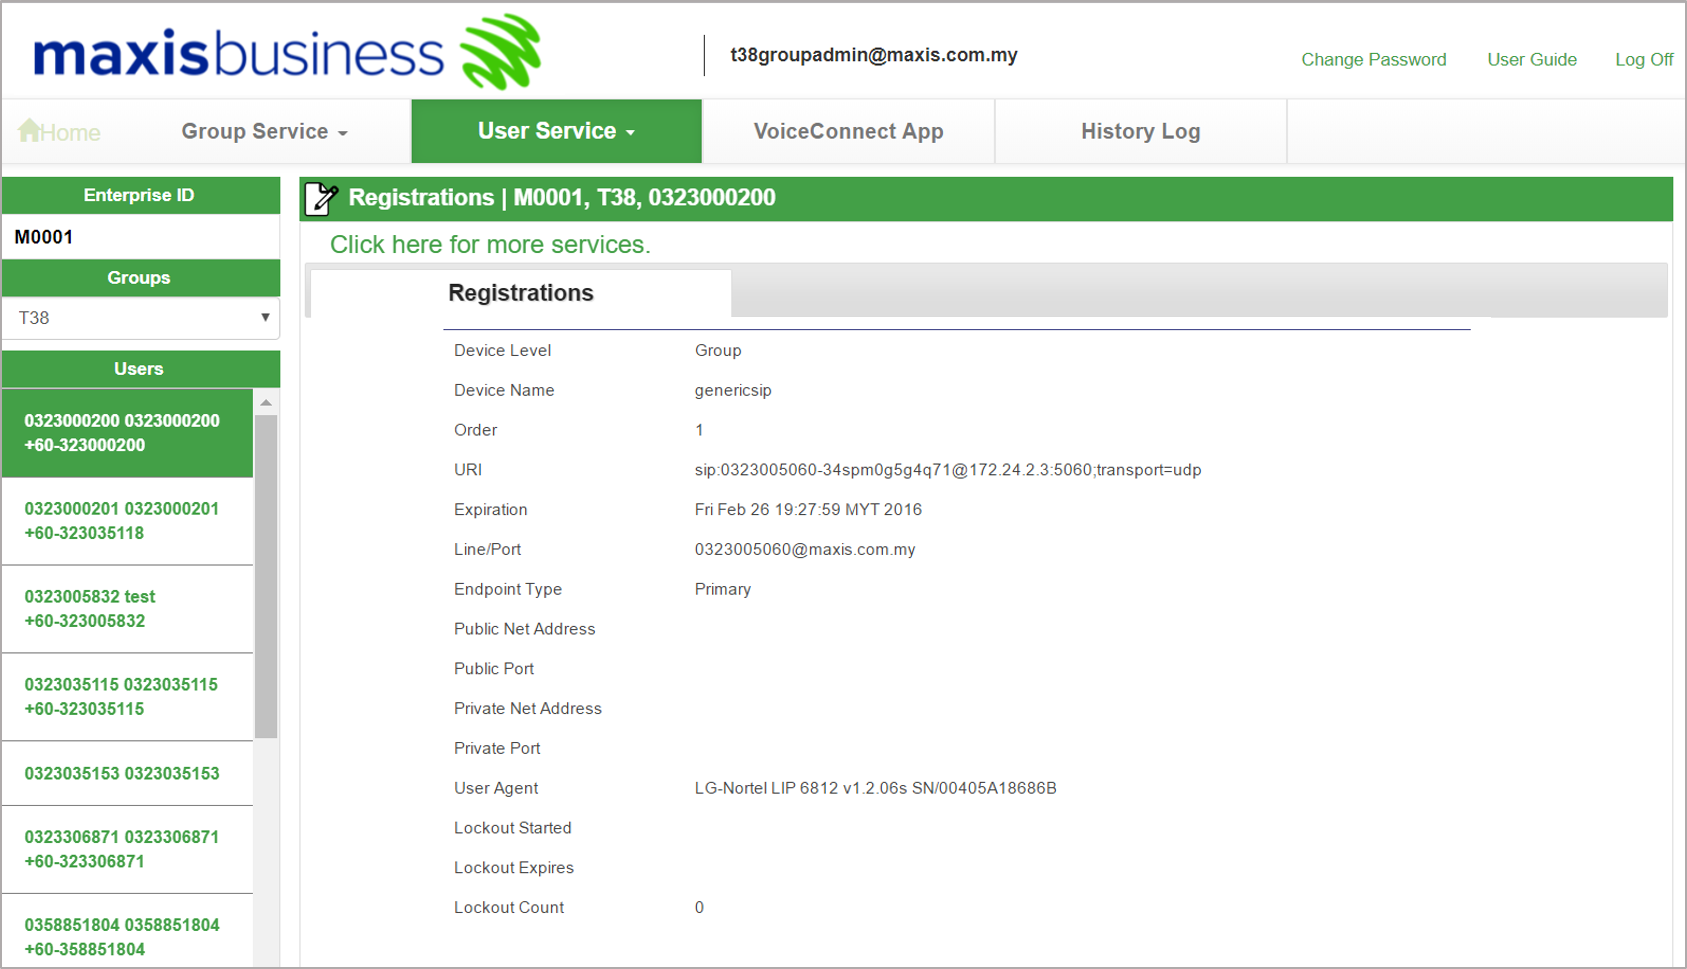The image size is (1687, 969).
Task: Click the Enterprise ID M0001 field
Action: point(141,237)
